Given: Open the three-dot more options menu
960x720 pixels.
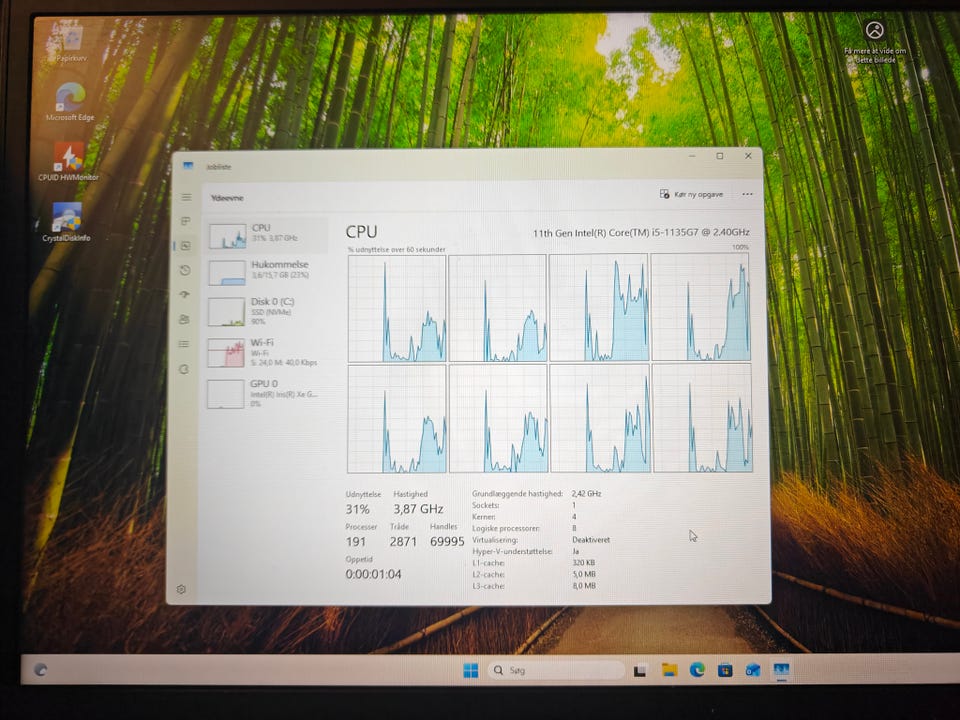Looking at the screenshot, I should click(x=747, y=194).
